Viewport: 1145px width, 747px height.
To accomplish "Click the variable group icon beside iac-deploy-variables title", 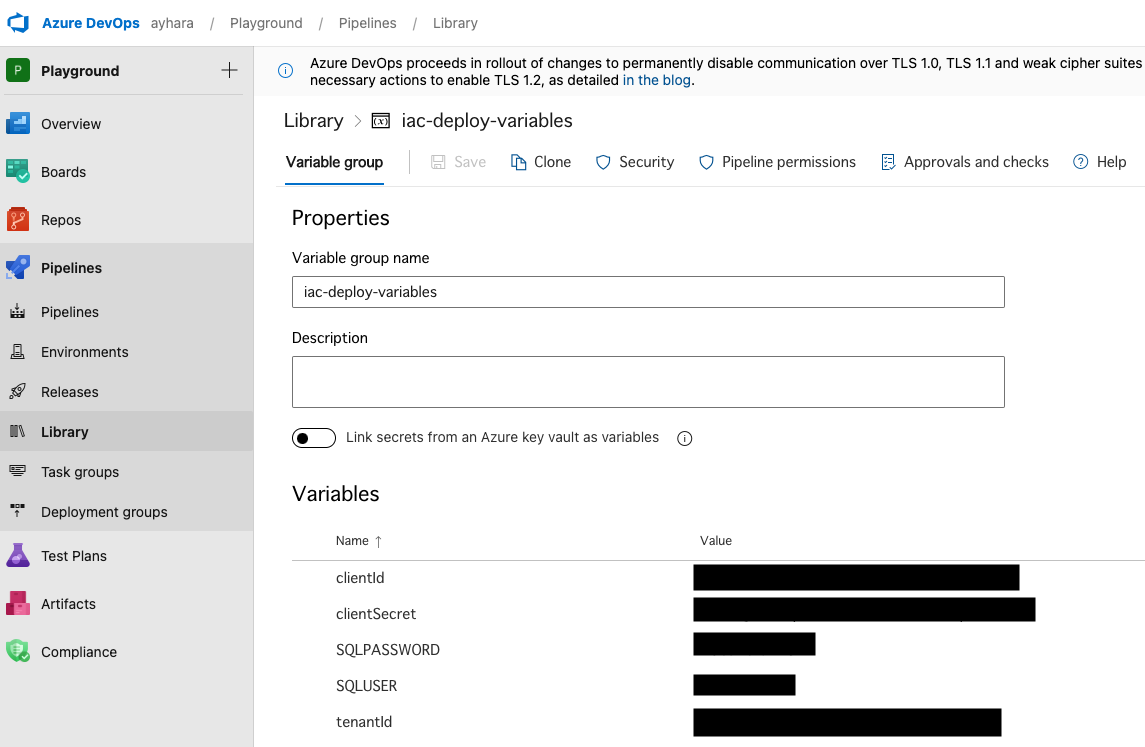I will (x=380, y=121).
